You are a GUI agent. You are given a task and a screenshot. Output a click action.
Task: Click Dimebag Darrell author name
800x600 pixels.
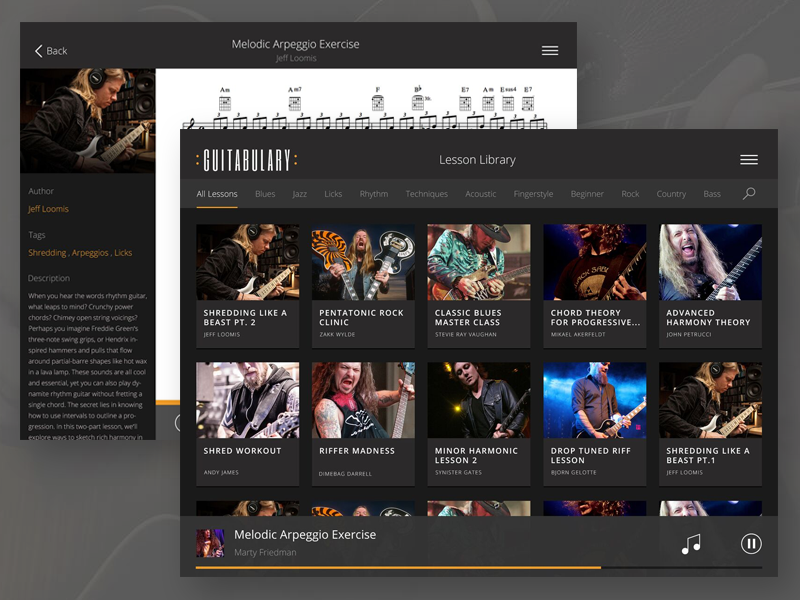[345, 474]
